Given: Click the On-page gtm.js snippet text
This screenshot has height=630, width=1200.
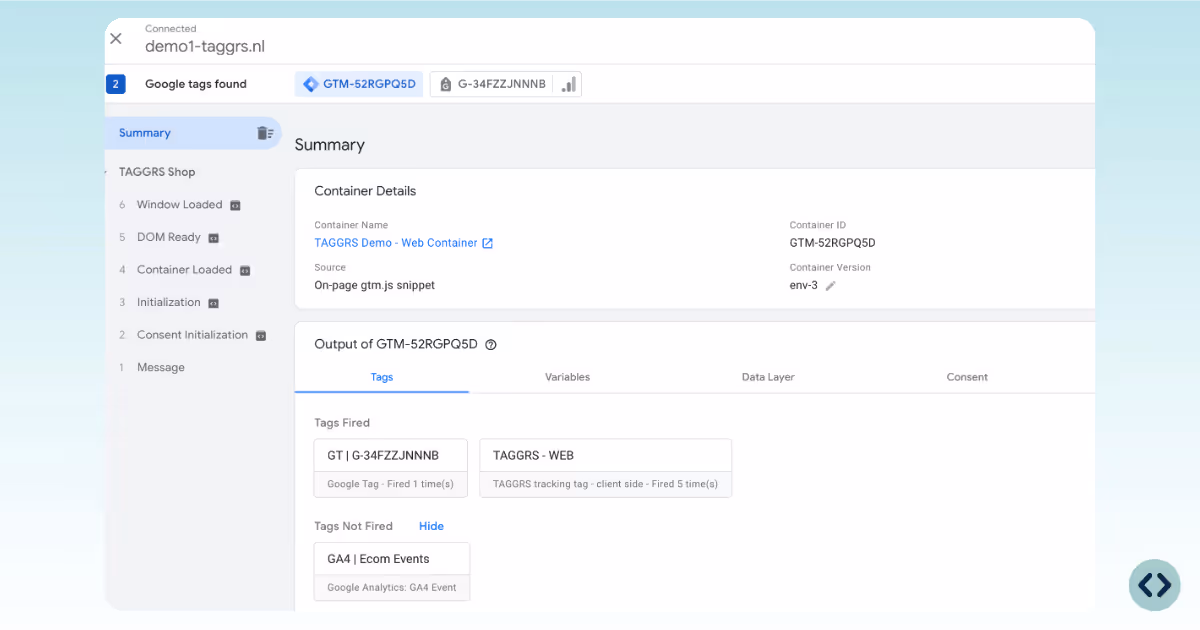Looking at the screenshot, I should tap(375, 286).
